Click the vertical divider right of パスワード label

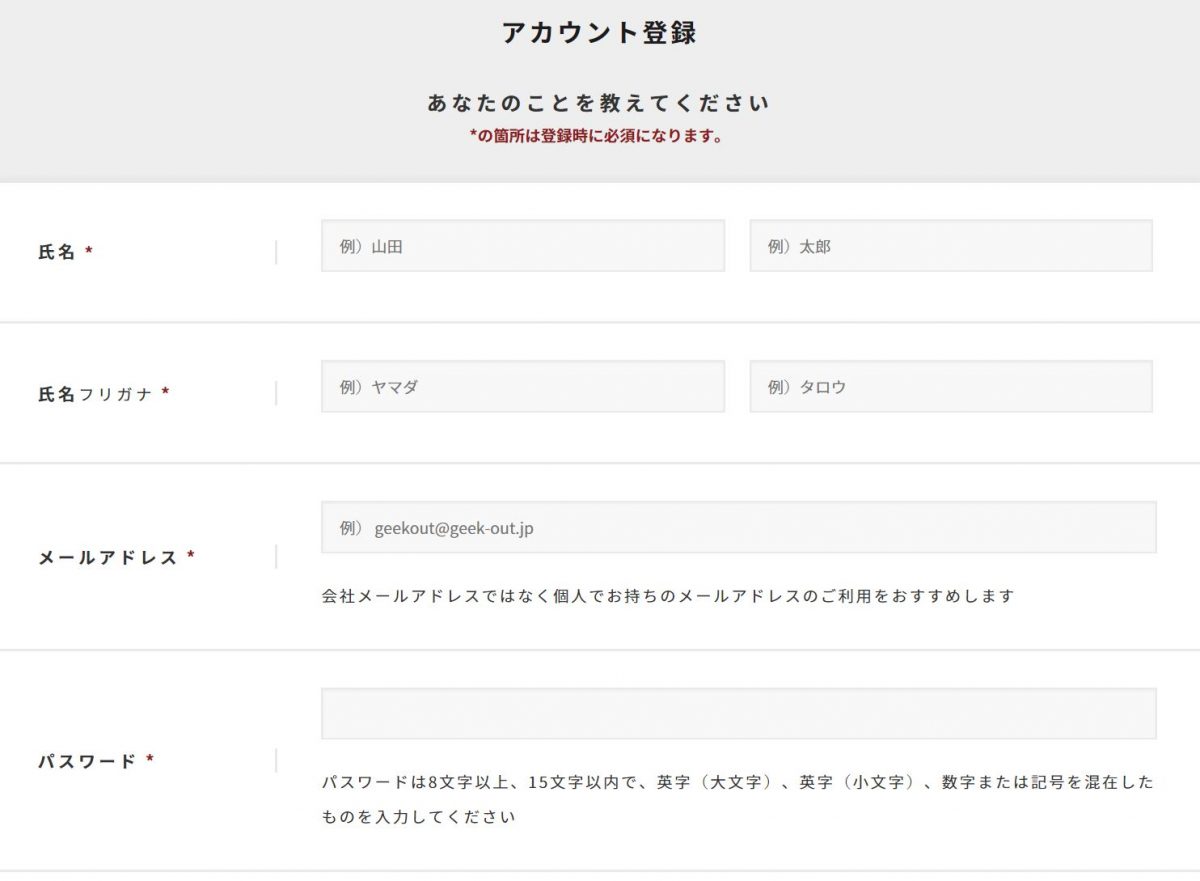point(275,761)
